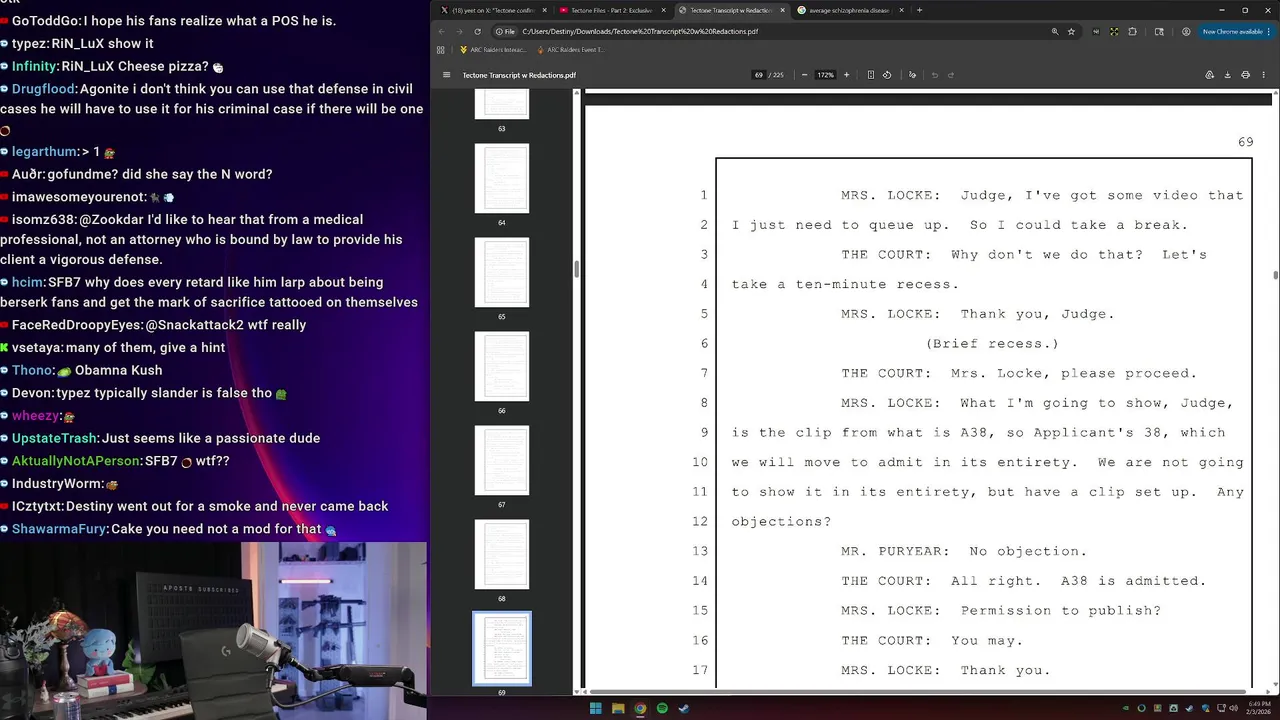Reload the current Chrome page

pos(477,31)
